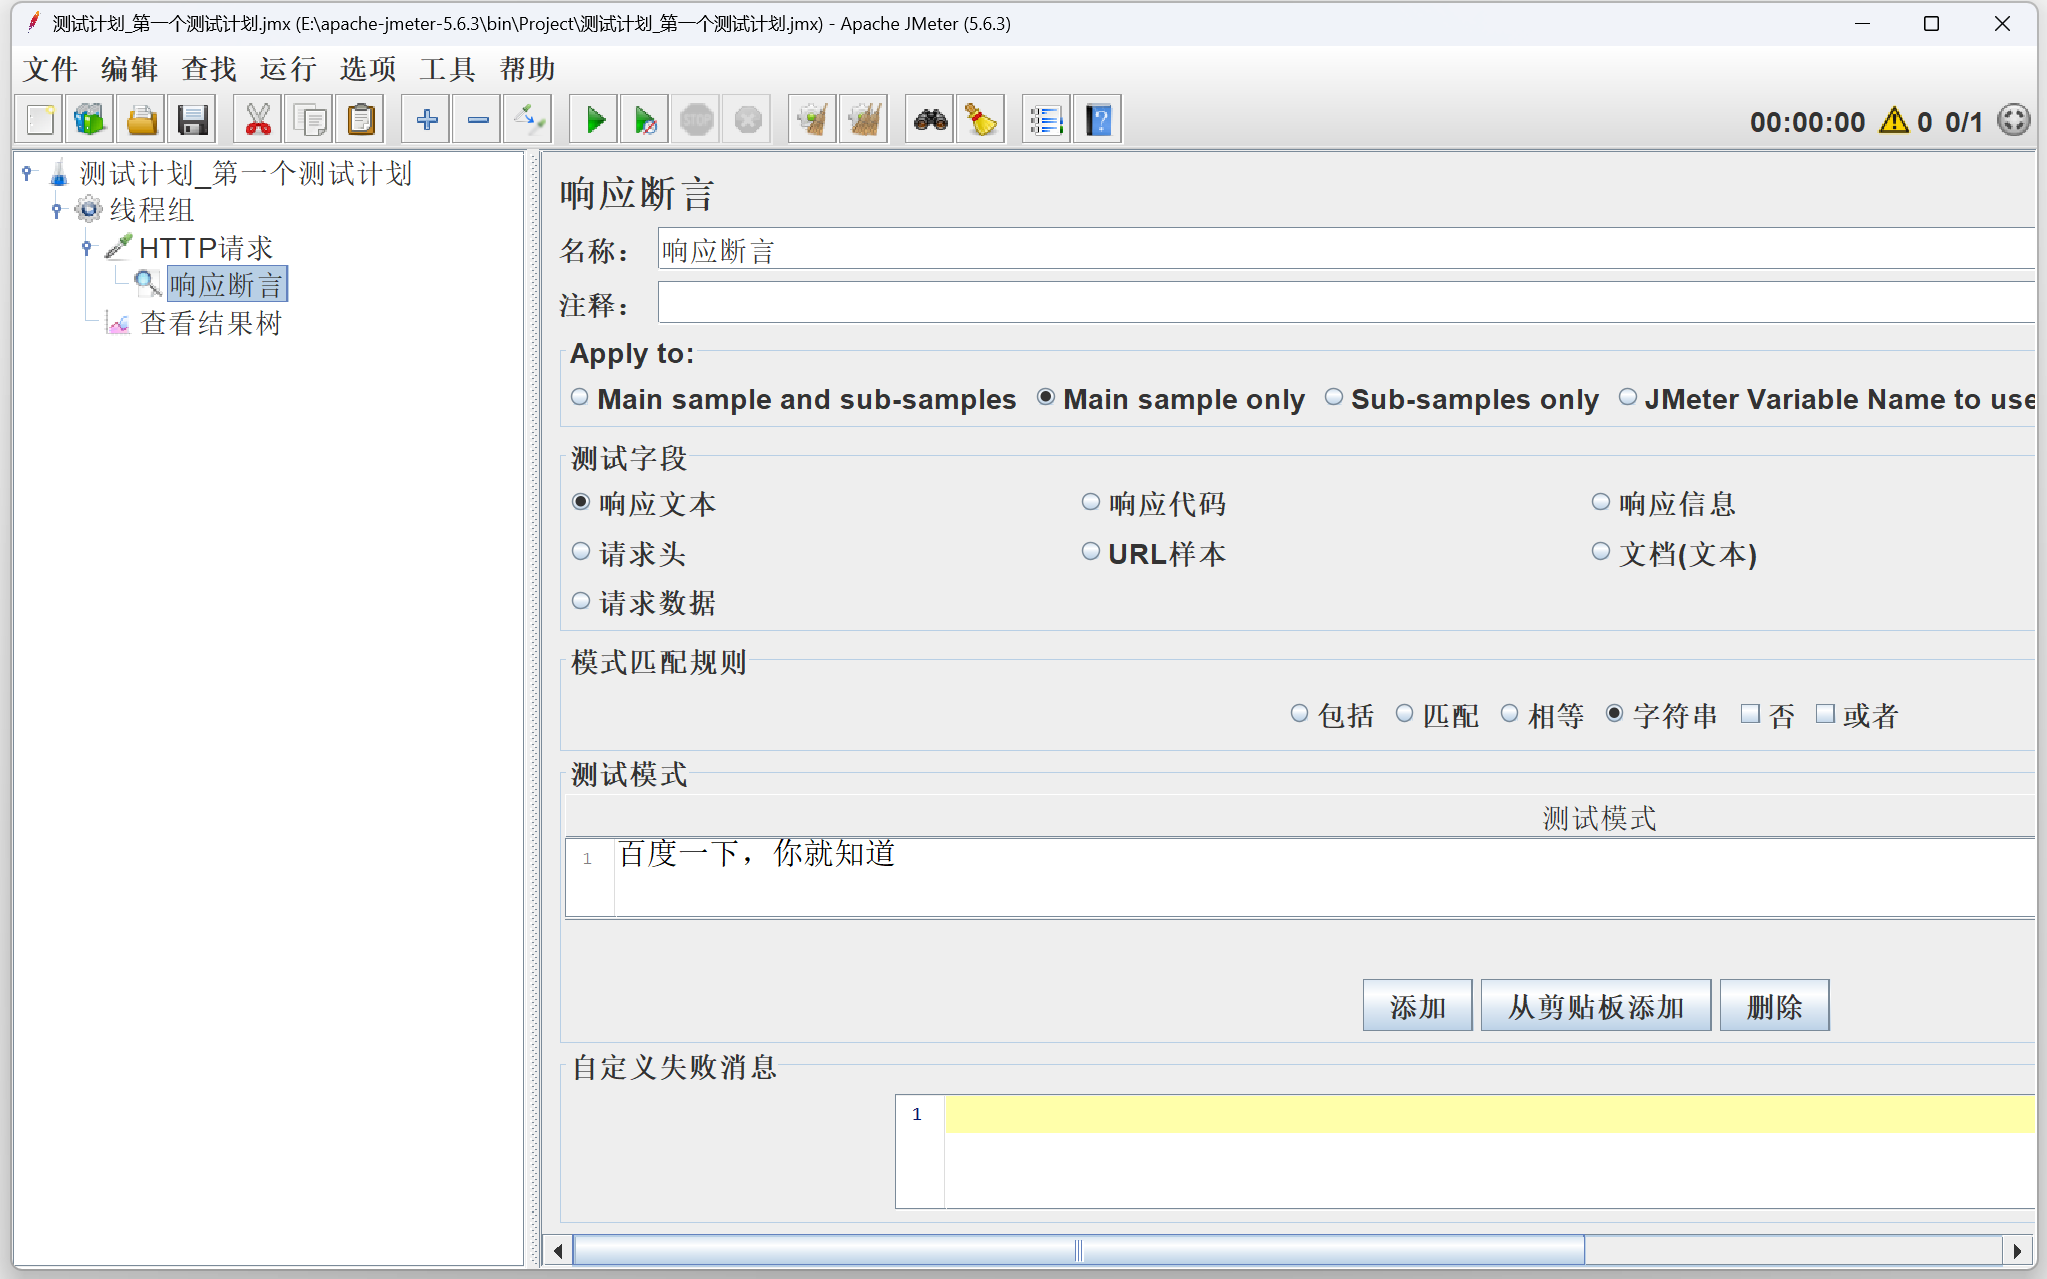
Task: Toggle the 否 checkbox
Action: point(1750,714)
